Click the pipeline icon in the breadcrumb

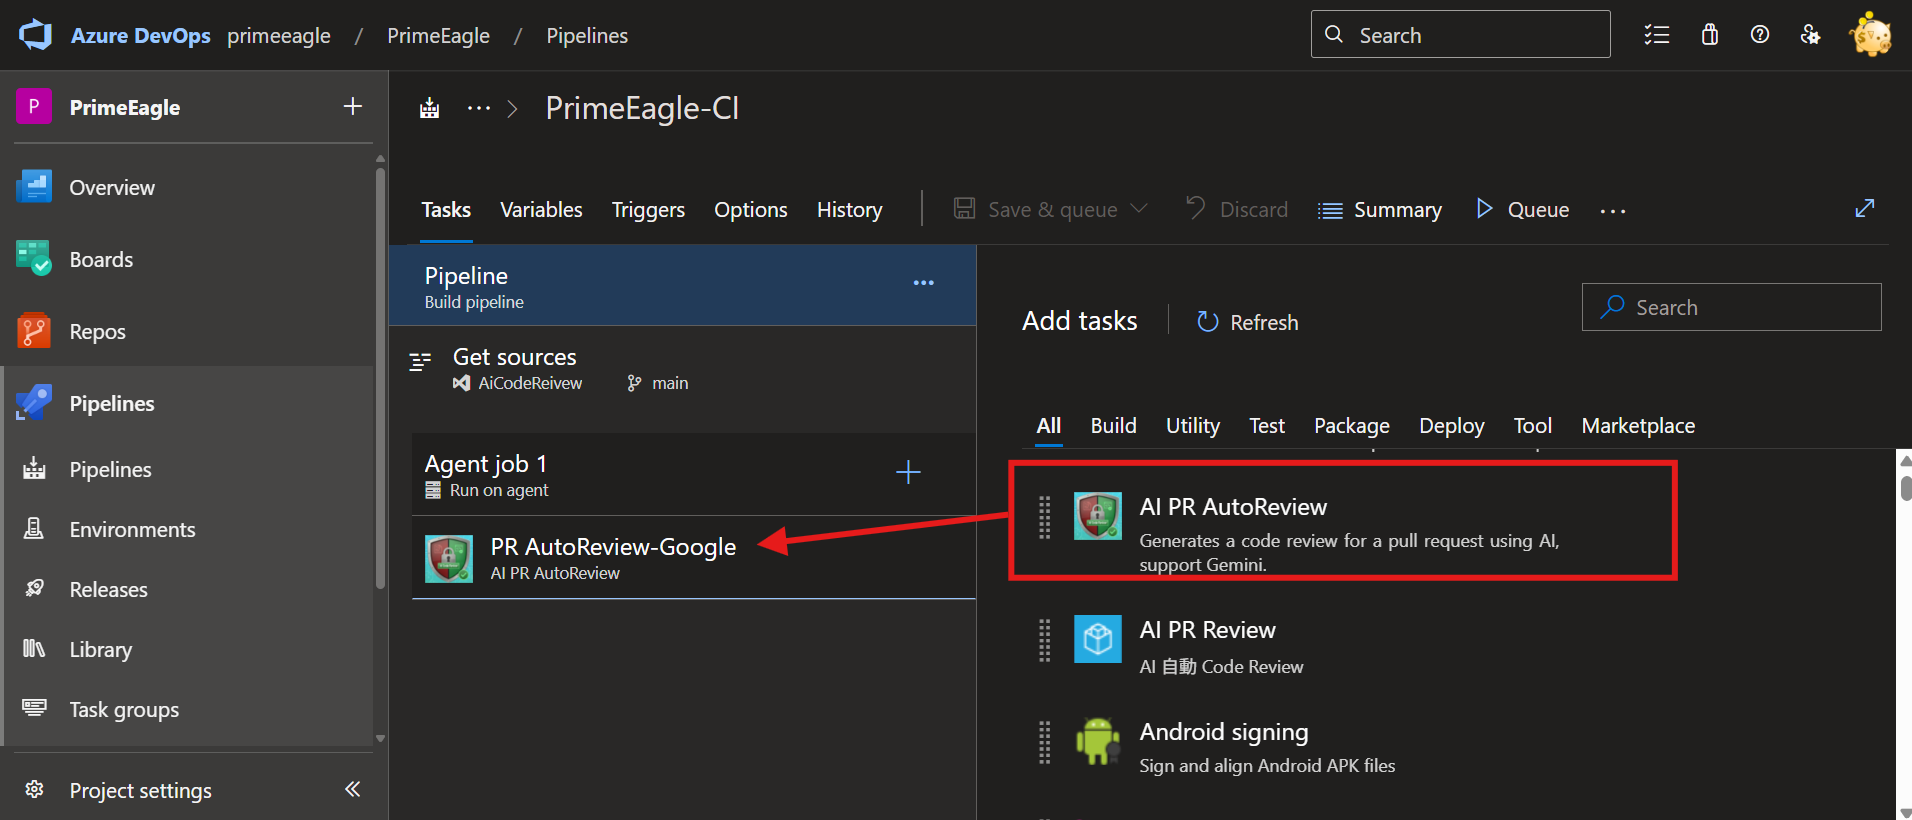430,108
